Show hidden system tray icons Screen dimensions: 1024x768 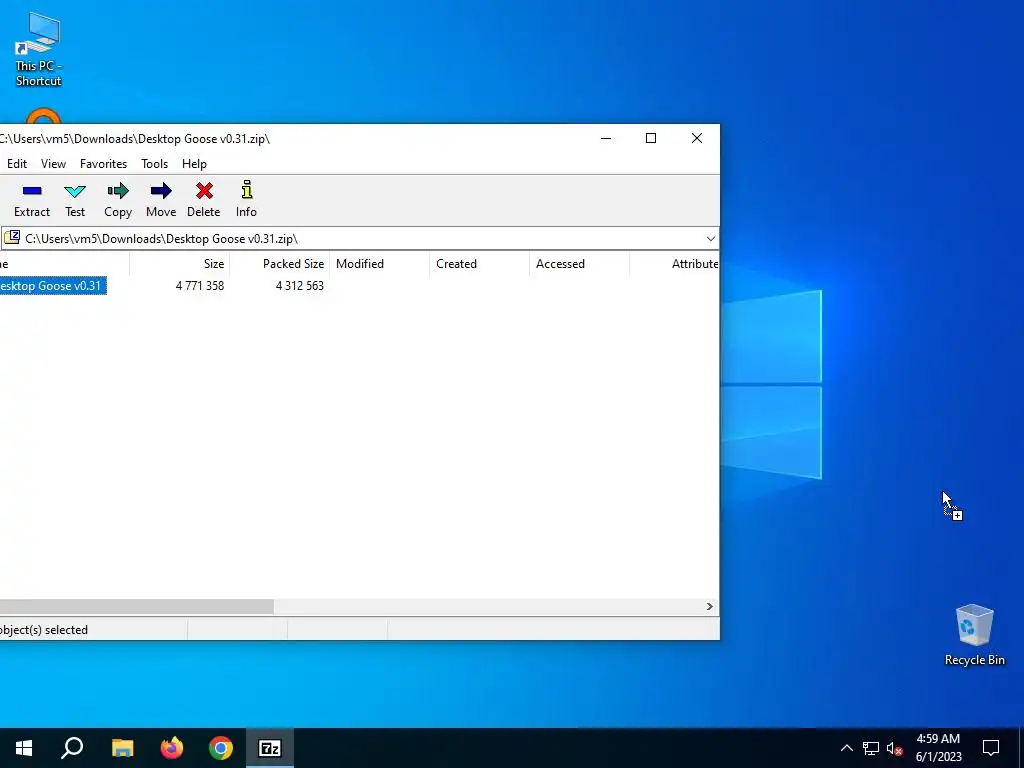[846, 748]
